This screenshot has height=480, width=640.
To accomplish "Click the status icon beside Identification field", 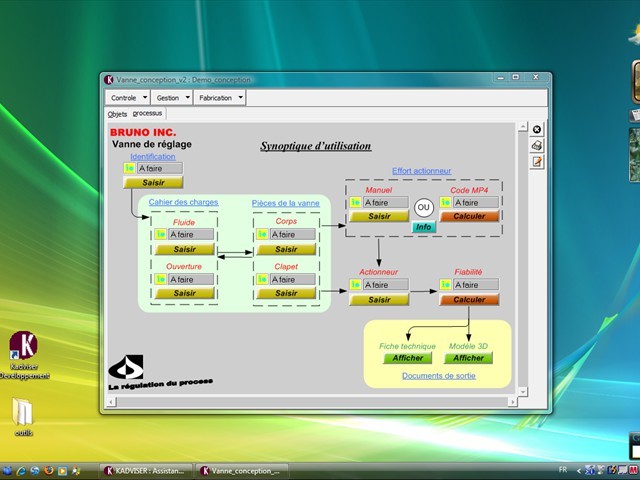I will tap(129, 168).
